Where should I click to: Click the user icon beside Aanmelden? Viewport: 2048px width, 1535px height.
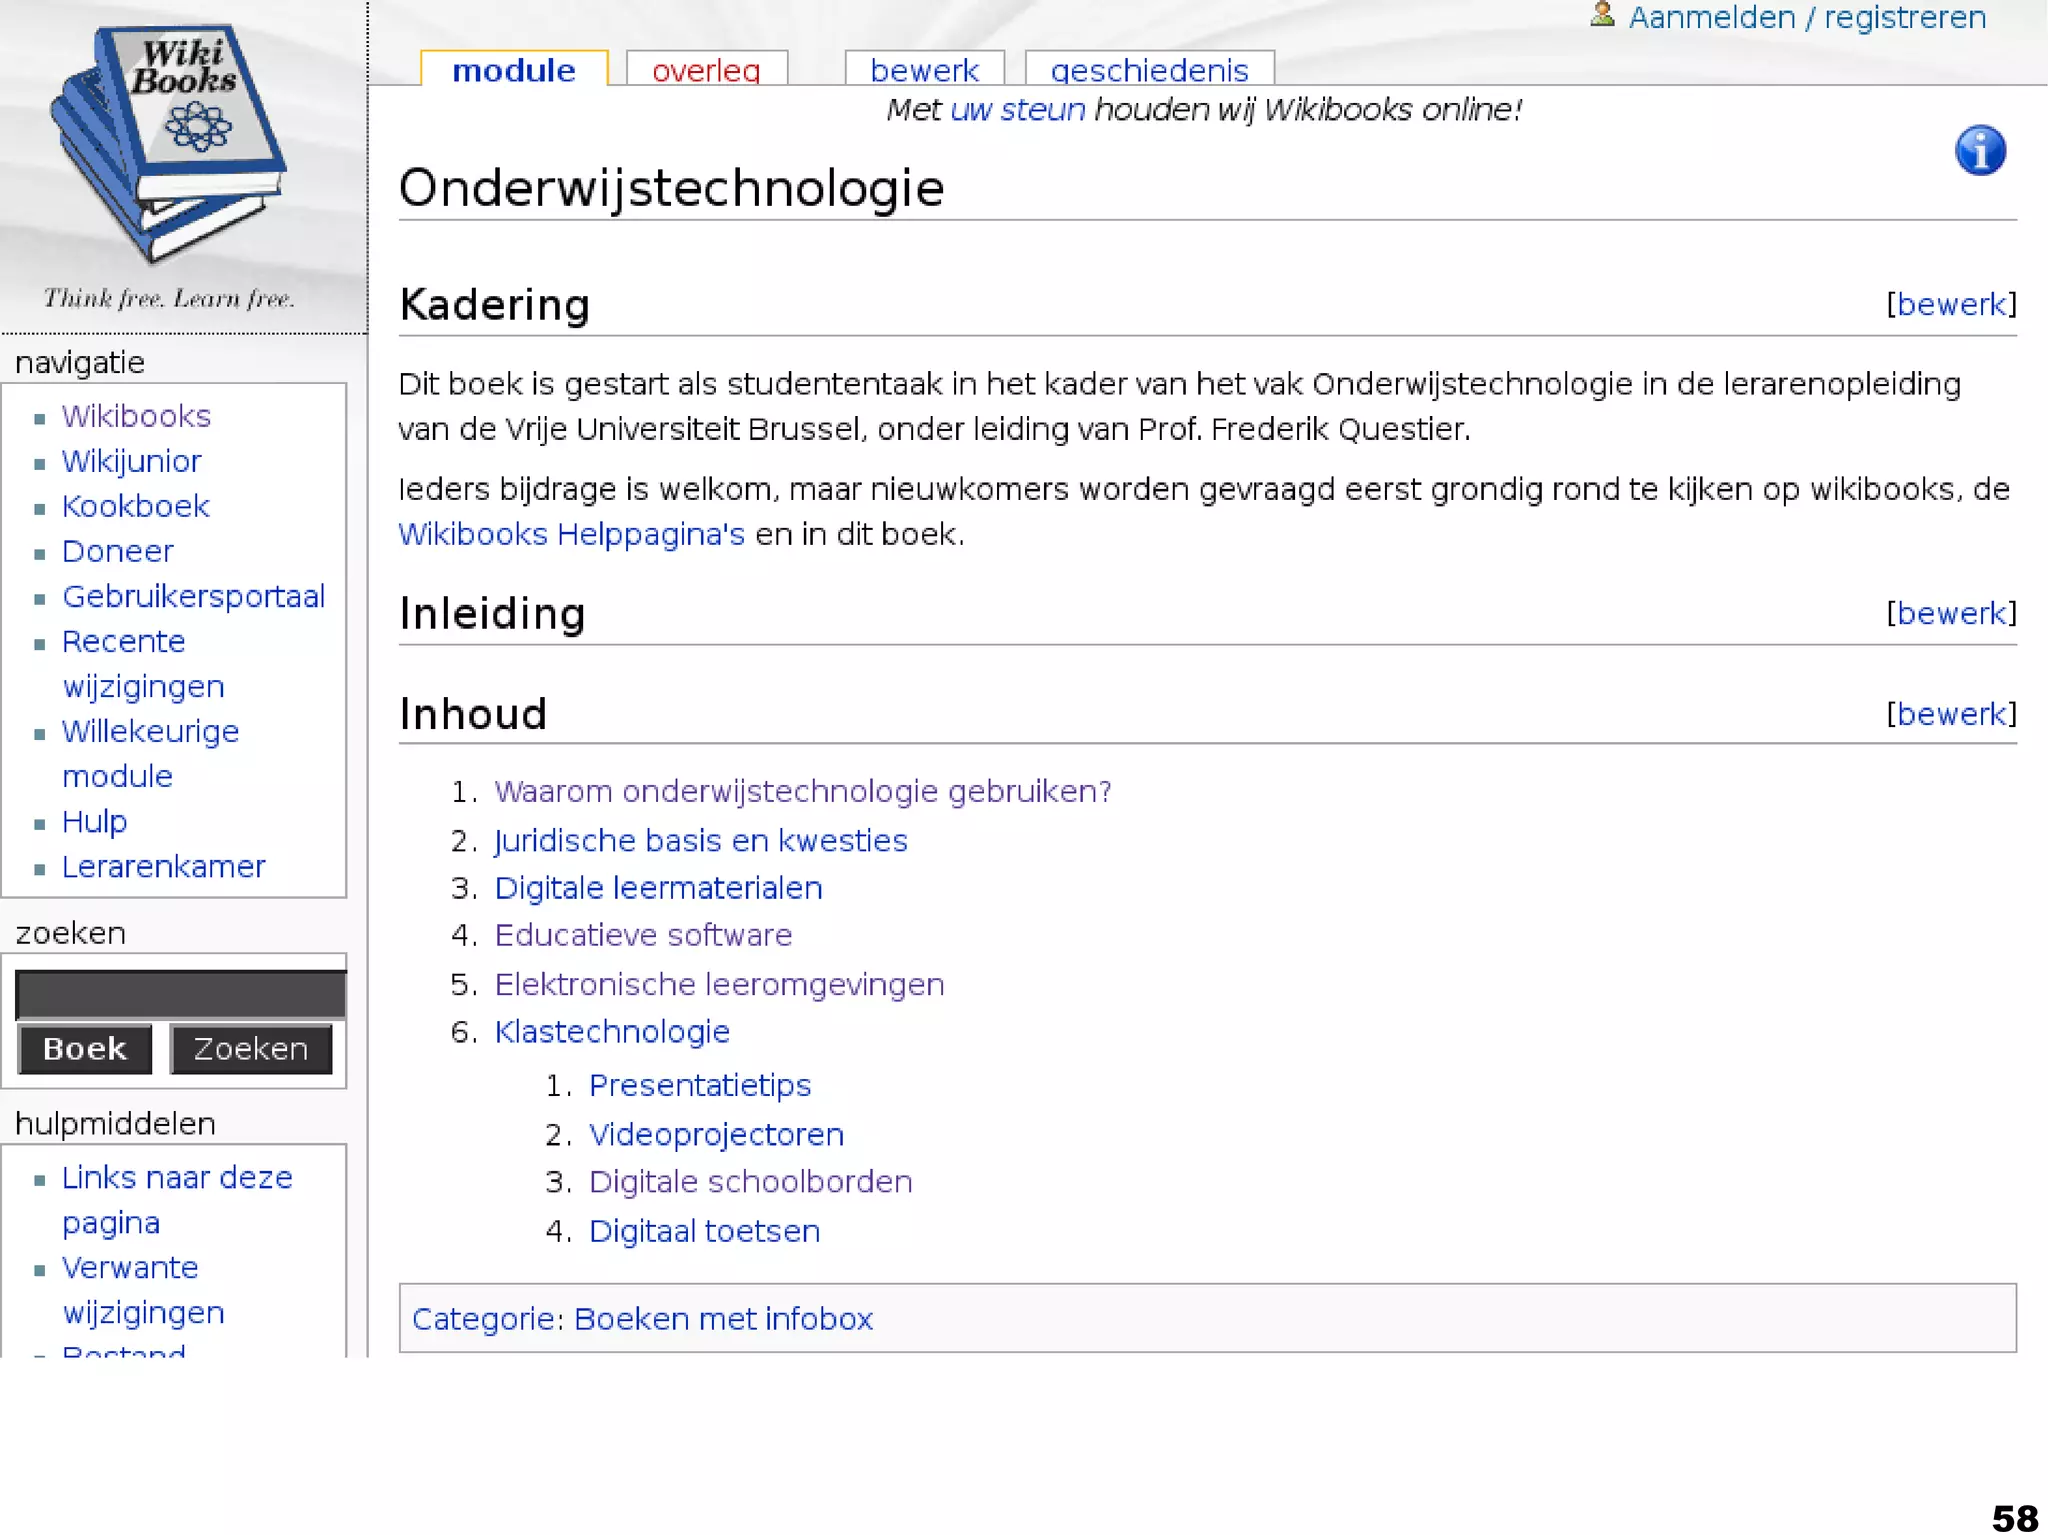click(x=1602, y=14)
